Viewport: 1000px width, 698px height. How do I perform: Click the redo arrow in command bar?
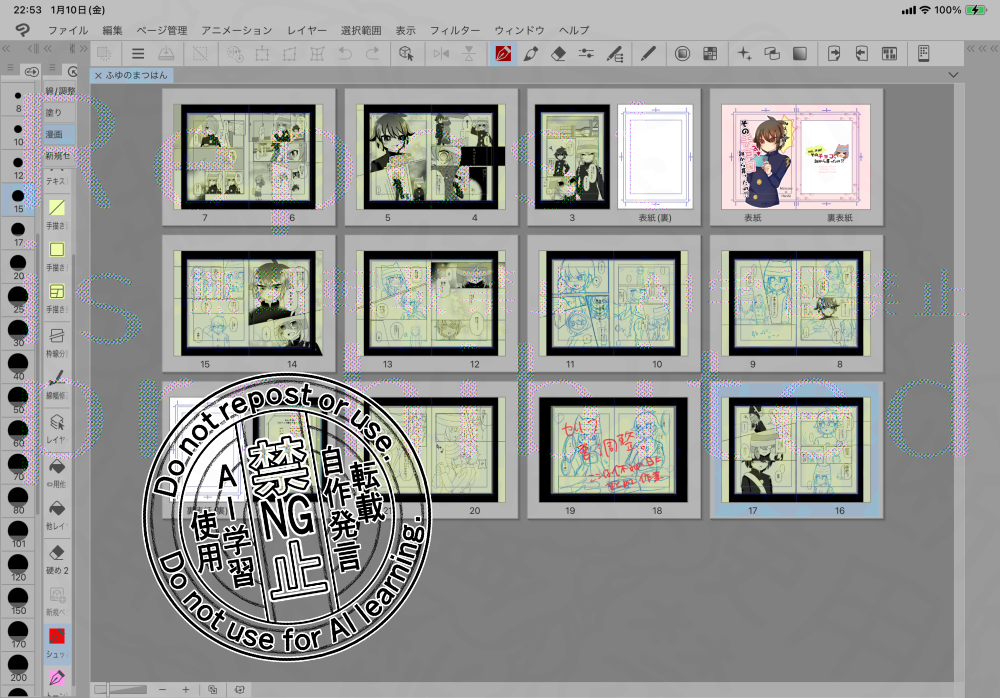point(372,54)
